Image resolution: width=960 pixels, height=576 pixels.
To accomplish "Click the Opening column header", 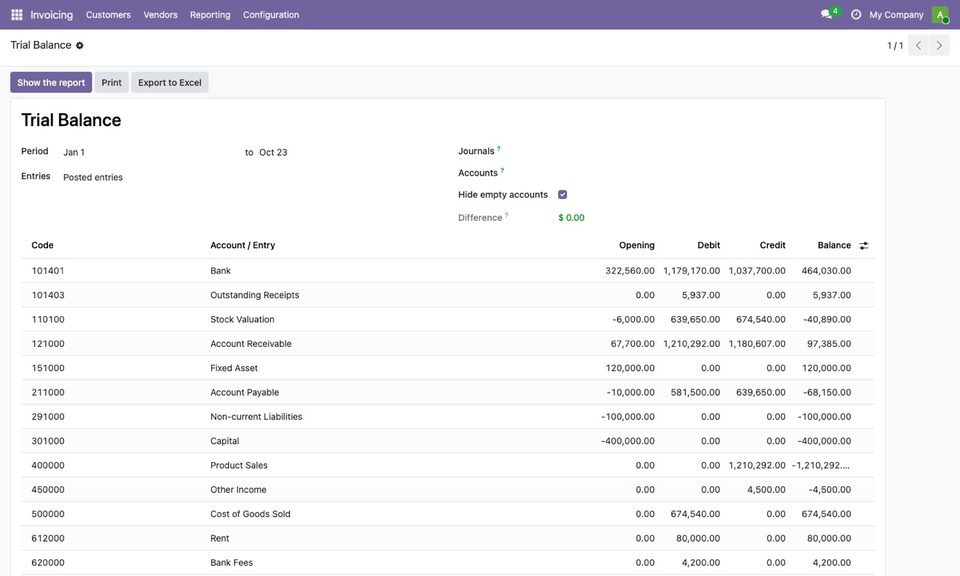I will [x=636, y=245].
